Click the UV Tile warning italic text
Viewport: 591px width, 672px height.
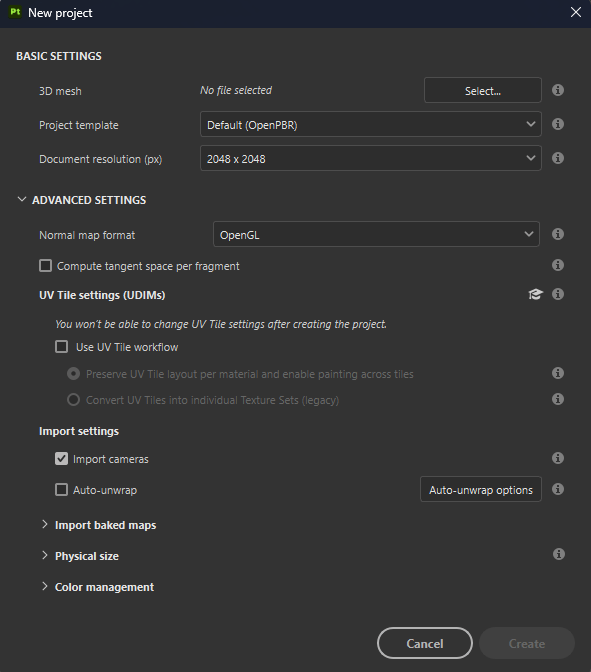(221, 324)
